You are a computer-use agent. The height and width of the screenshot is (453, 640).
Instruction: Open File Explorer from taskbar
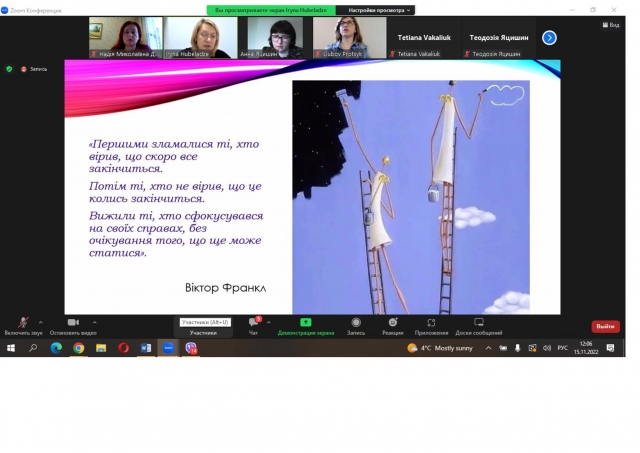coord(101,348)
